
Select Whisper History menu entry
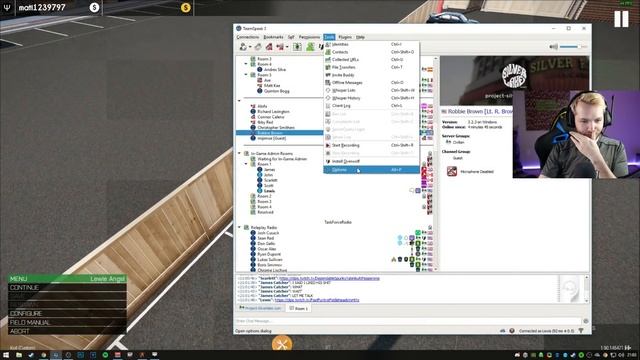click(x=371, y=98)
